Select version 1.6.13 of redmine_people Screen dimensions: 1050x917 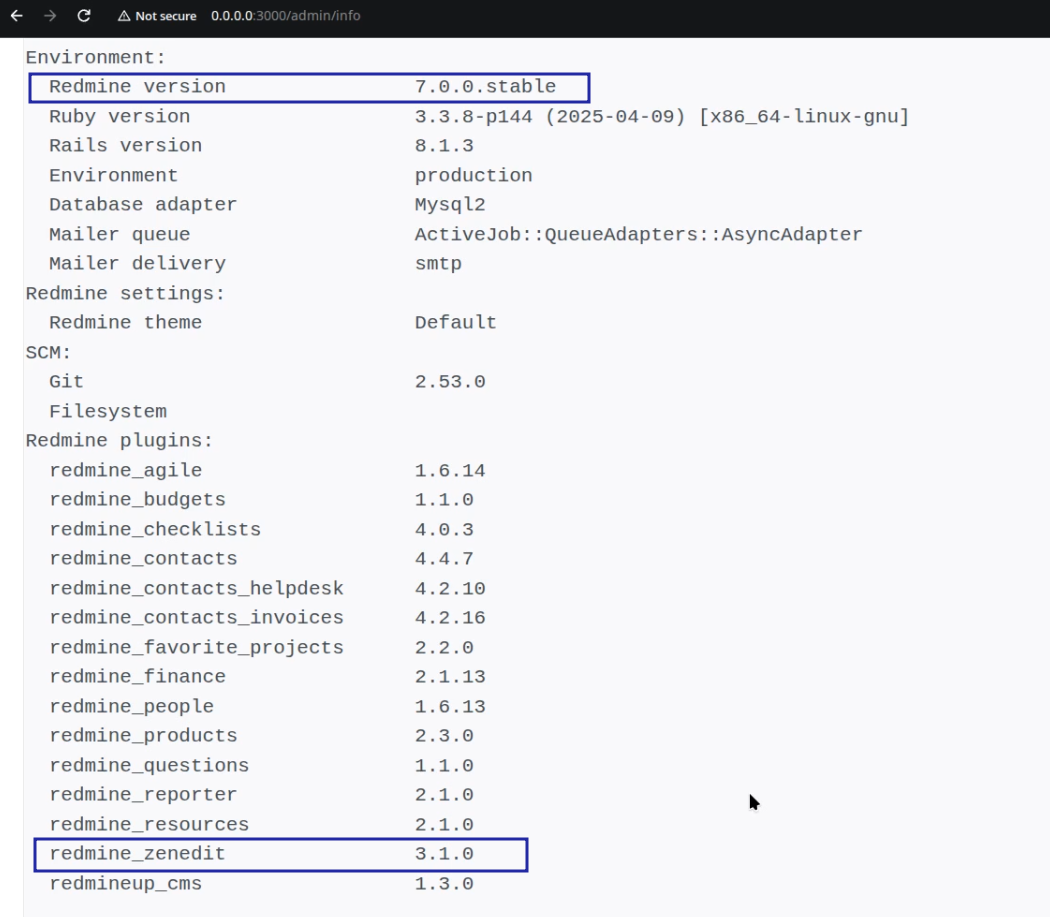click(450, 706)
